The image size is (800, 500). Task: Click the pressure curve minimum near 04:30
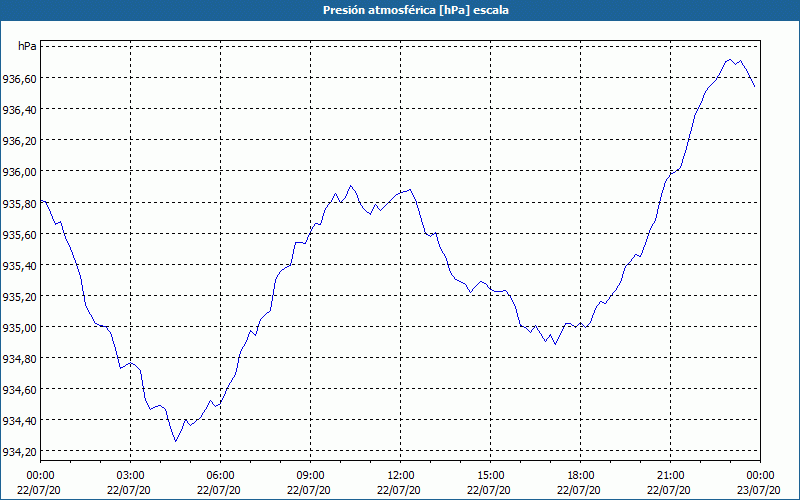[x=176, y=441]
